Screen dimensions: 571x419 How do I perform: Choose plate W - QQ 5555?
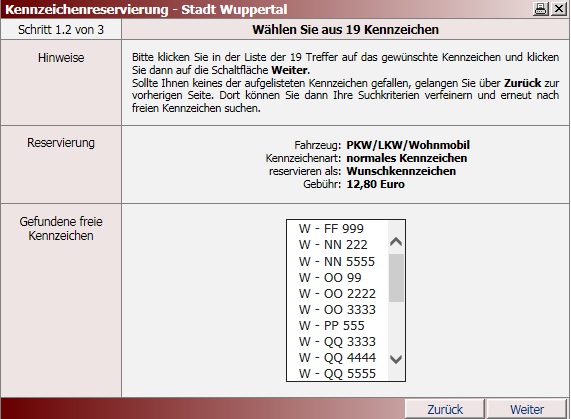[x=338, y=373]
